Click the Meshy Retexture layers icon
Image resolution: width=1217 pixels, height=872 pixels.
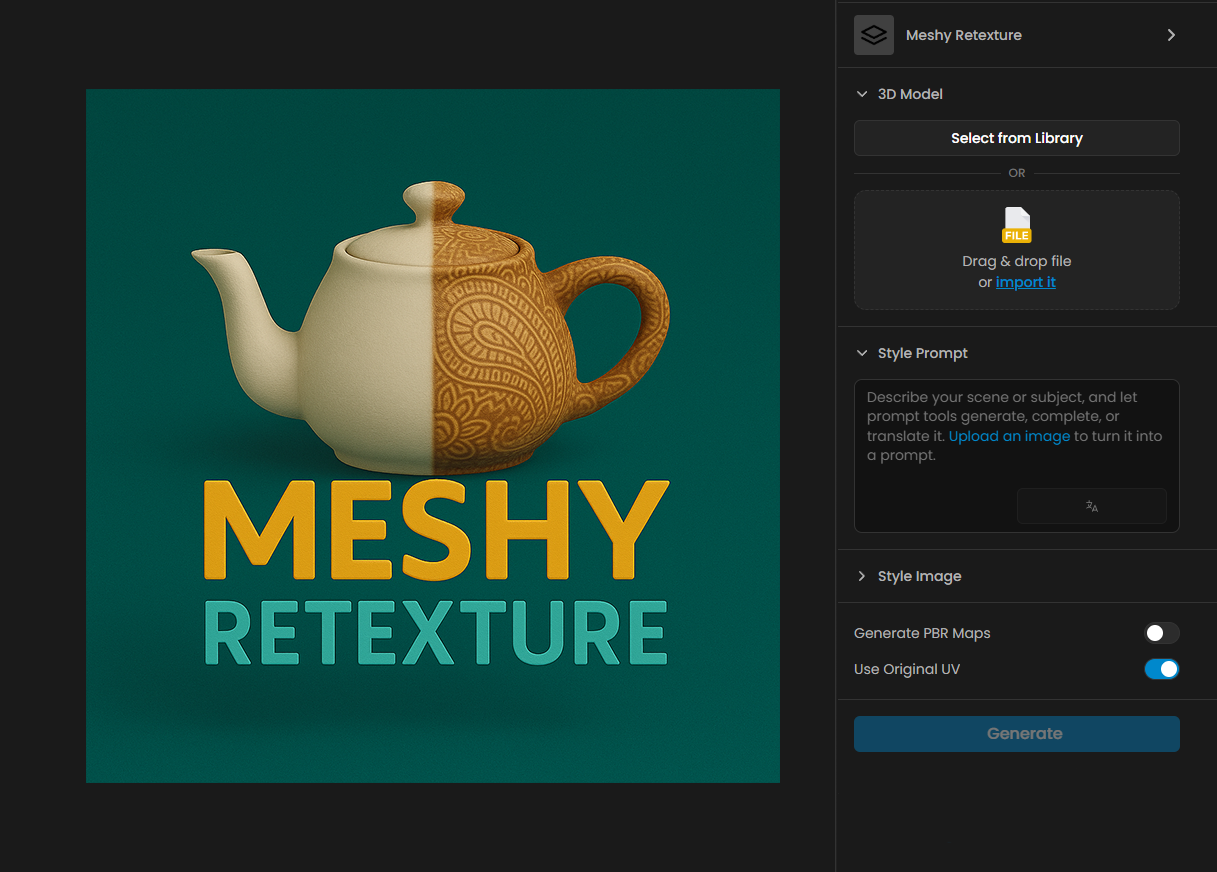(x=873, y=35)
